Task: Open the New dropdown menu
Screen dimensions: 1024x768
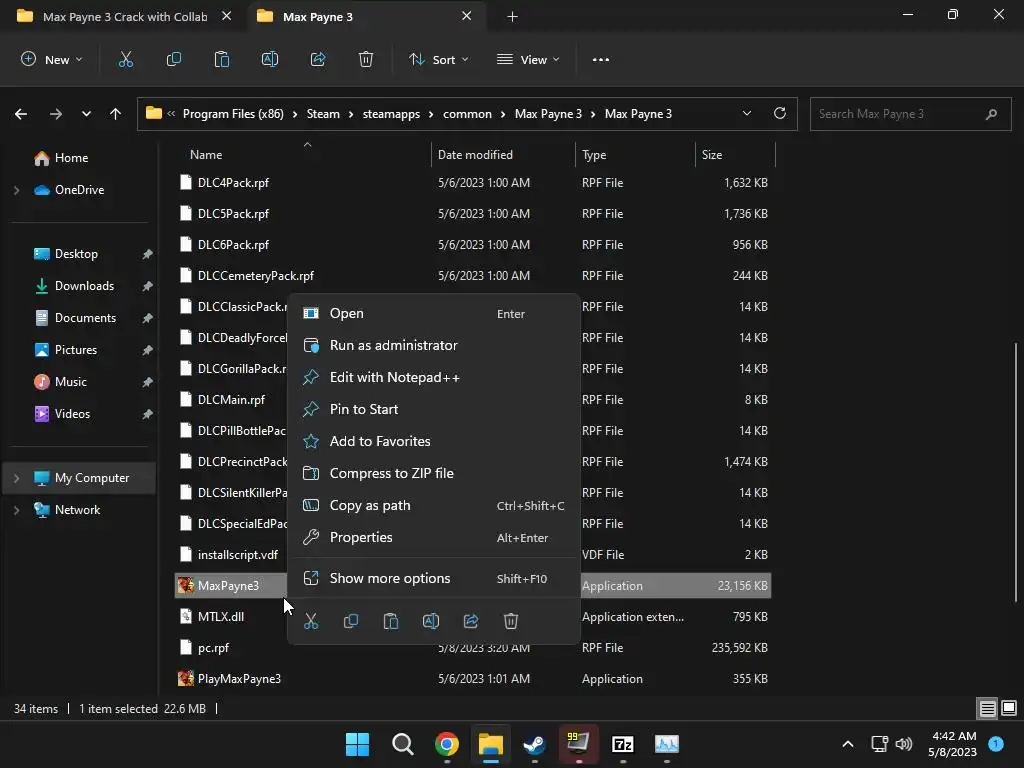Action: coord(52,59)
